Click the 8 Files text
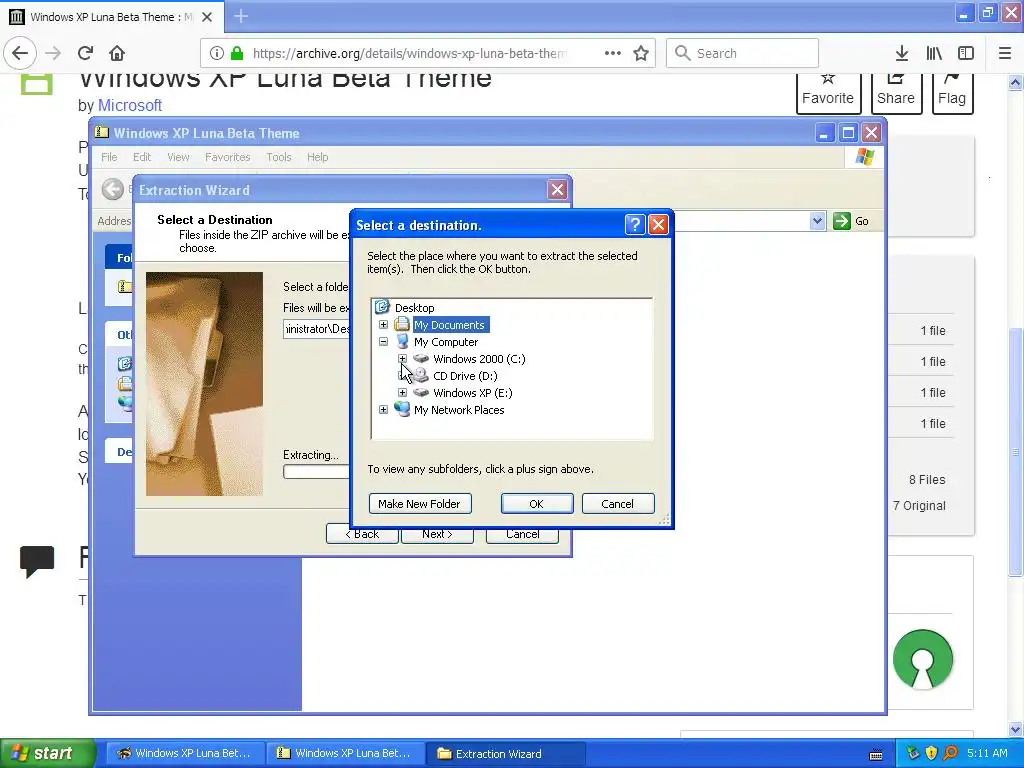 927,479
